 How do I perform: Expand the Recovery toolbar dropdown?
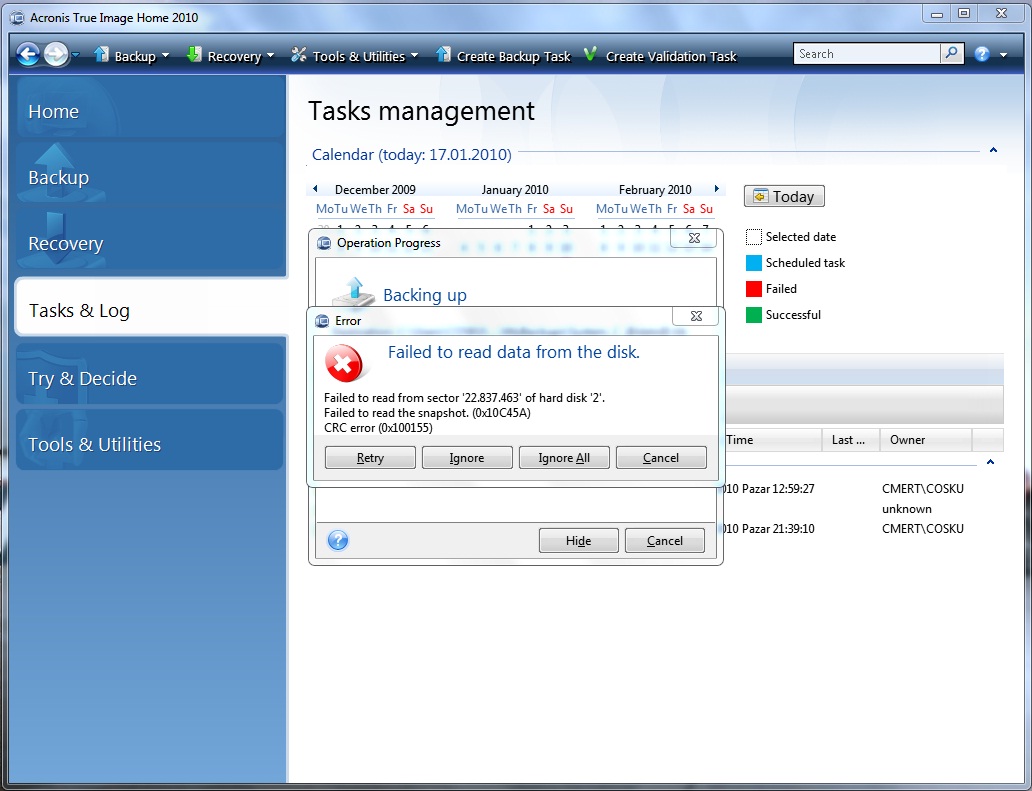[271, 56]
